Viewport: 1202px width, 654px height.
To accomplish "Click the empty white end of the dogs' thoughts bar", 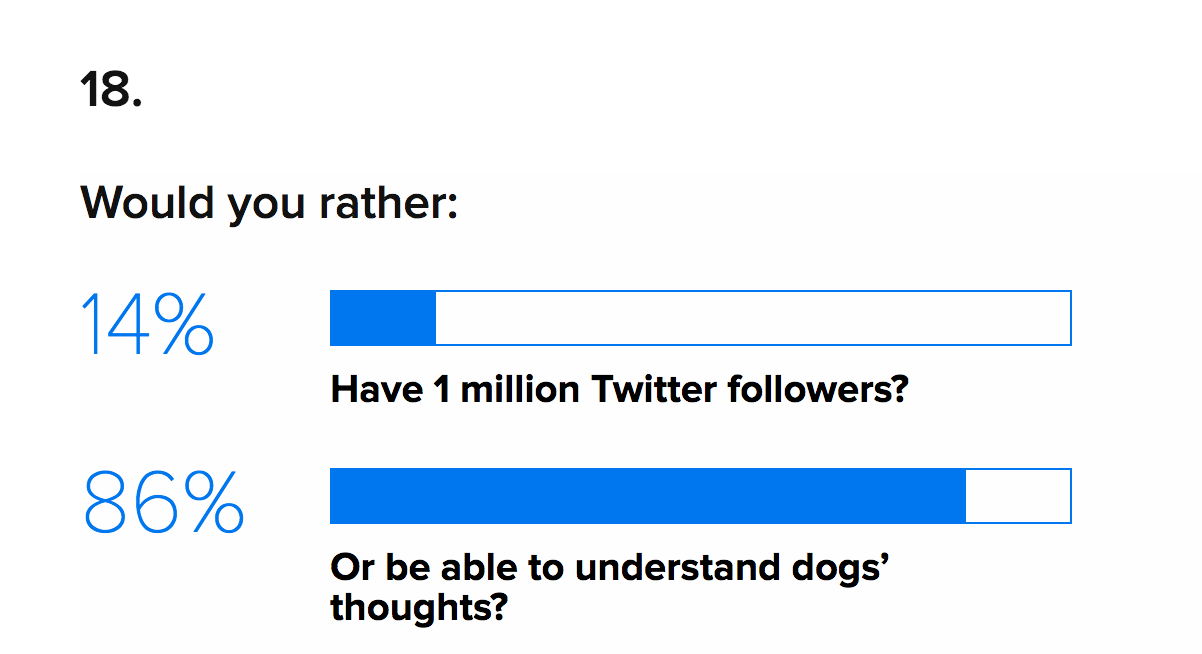I will click(x=1018, y=496).
